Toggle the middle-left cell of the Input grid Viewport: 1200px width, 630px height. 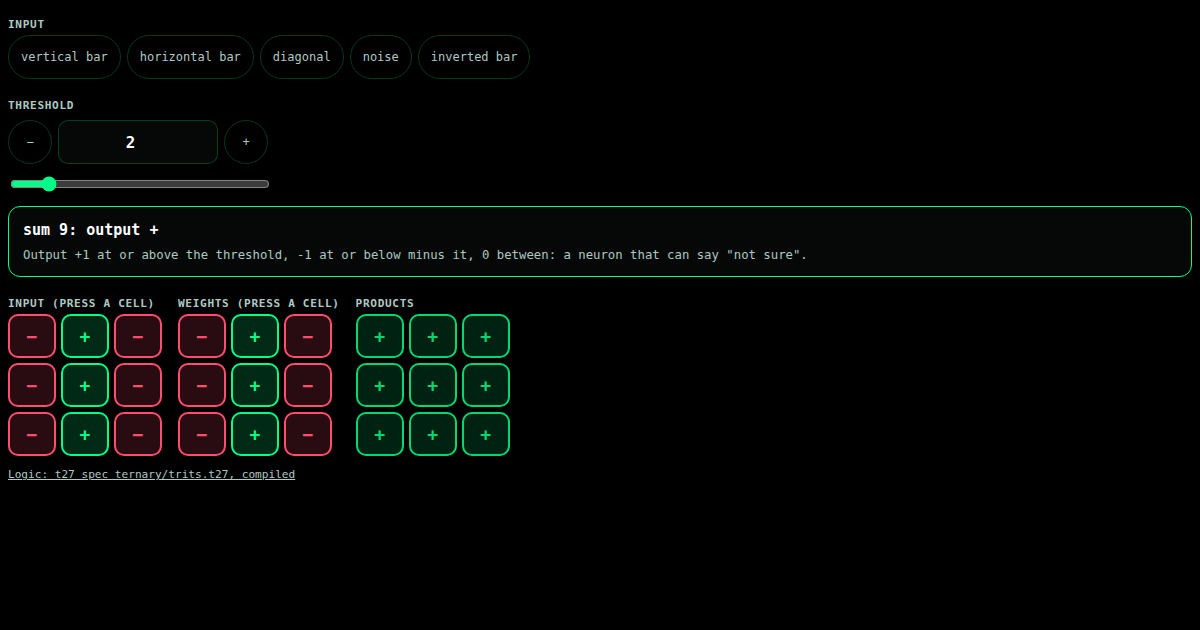32,385
